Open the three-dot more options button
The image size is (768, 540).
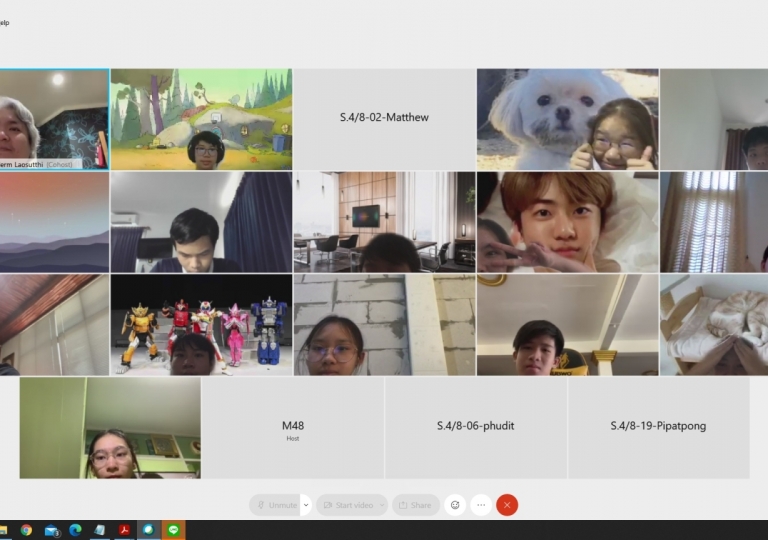(x=481, y=505)
